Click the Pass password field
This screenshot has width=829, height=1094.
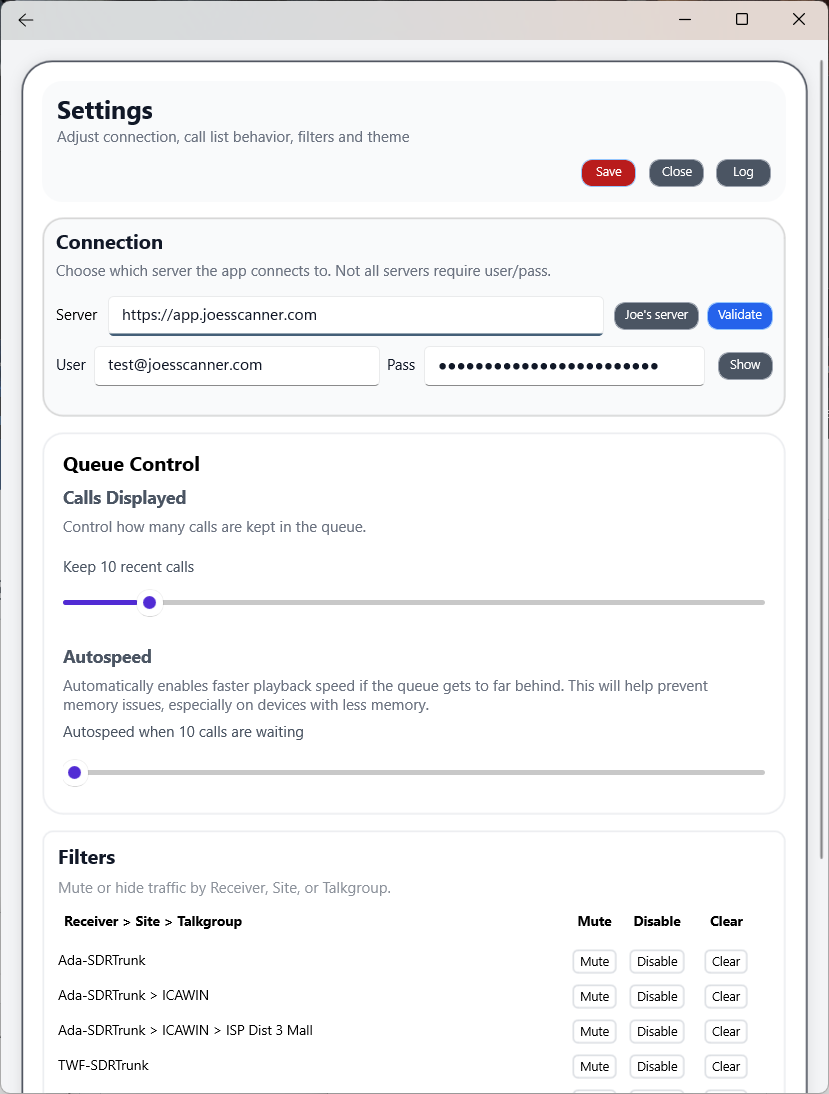(564, 365)
